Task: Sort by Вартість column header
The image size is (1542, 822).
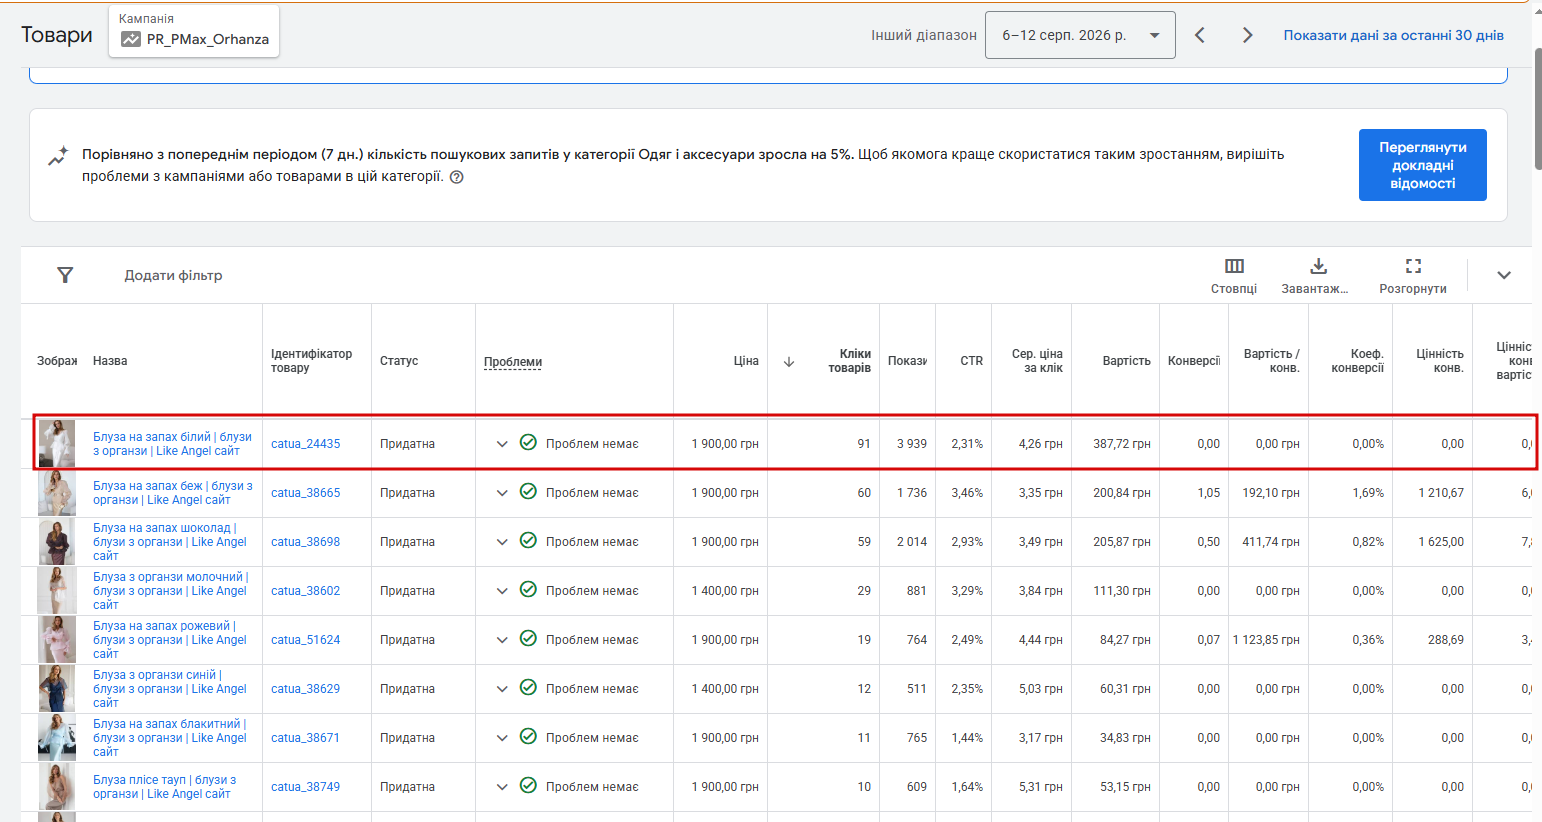Action: click(x=1126, y=361)
